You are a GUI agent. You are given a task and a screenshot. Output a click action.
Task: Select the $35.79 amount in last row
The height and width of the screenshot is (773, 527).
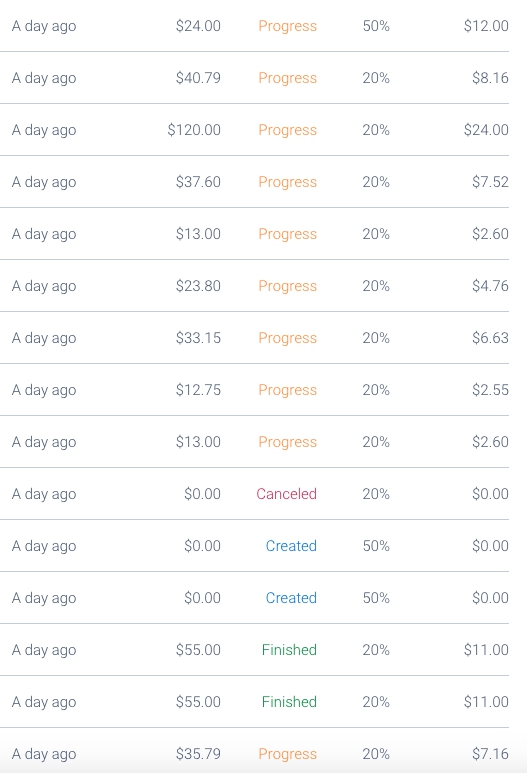198,754
